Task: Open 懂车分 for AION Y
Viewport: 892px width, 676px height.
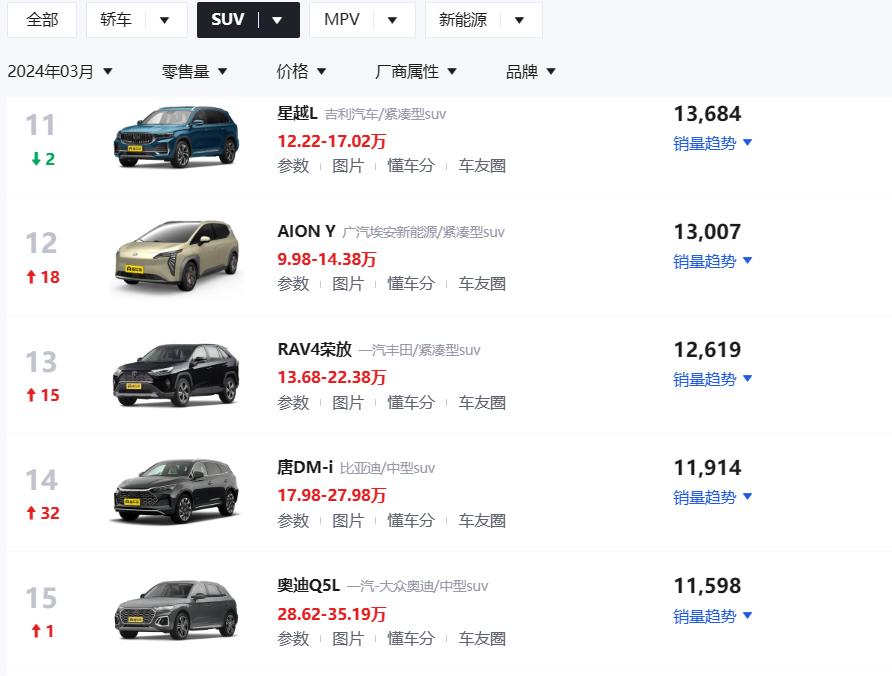Action: click(x=411, y=284)
